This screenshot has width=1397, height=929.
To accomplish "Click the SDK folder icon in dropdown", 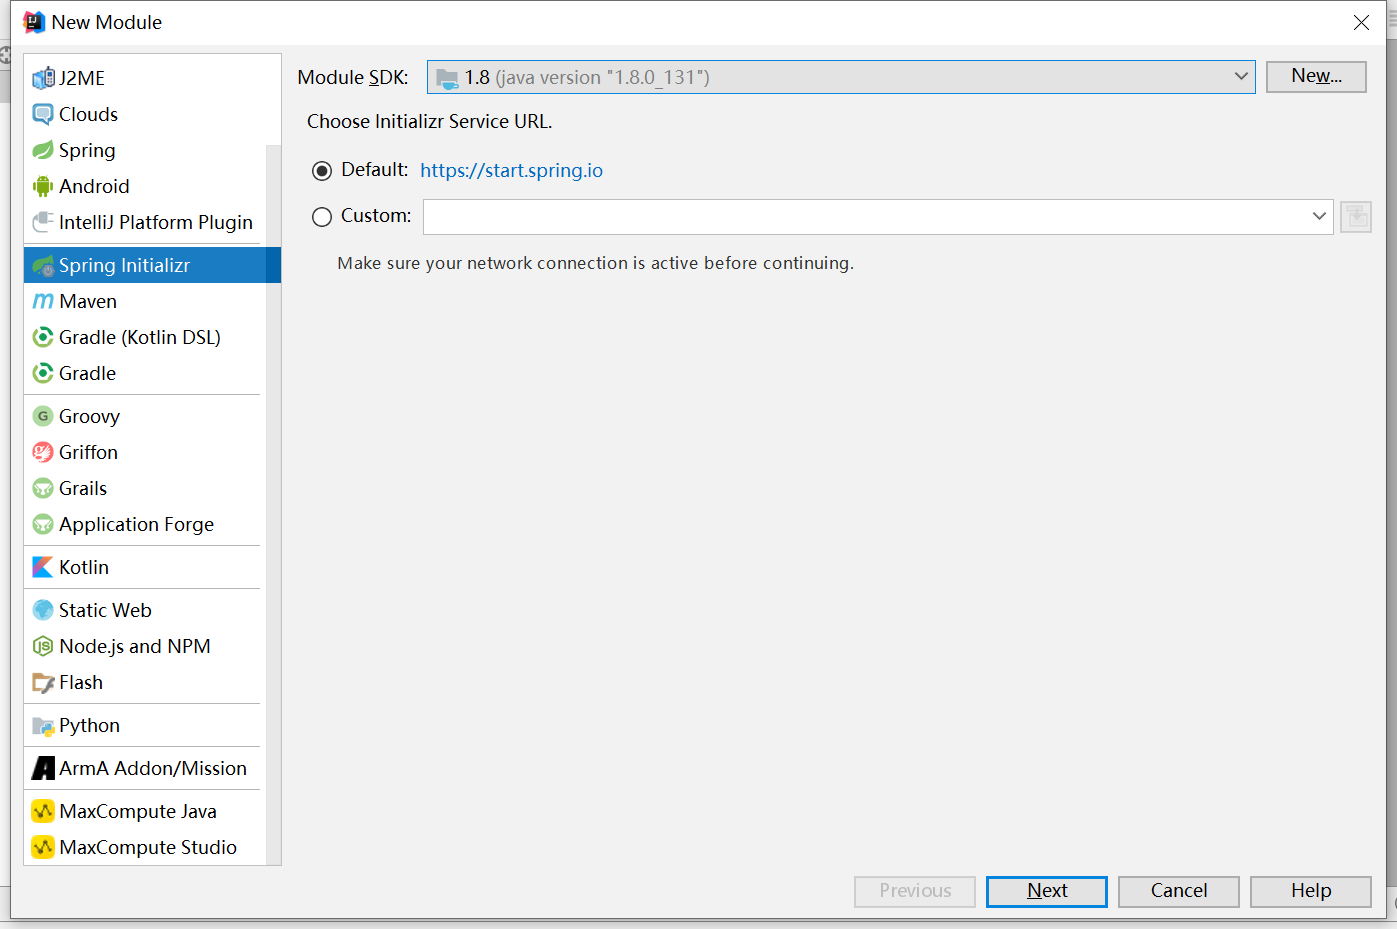I will [447, 78].
